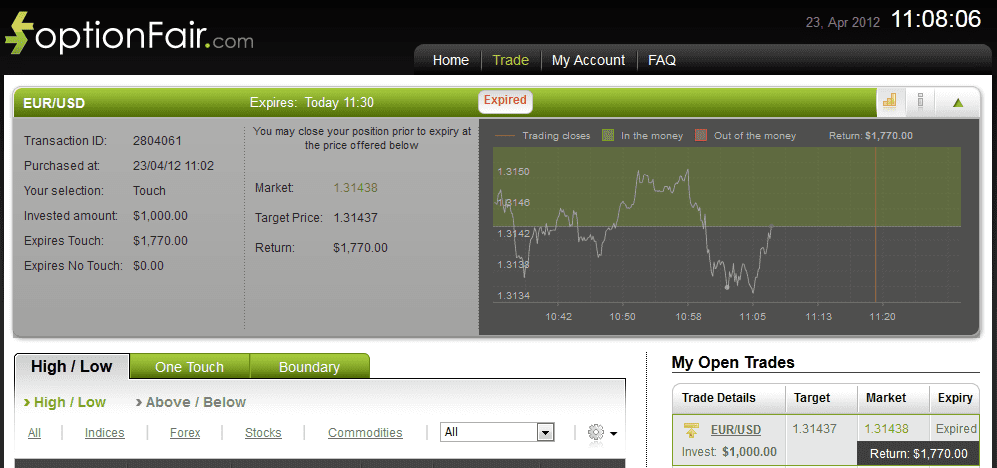This screenshot has height=468, width=997.
Task: Click the green In the money legend square
Action: pyautogui.click(x=608, y=135)
